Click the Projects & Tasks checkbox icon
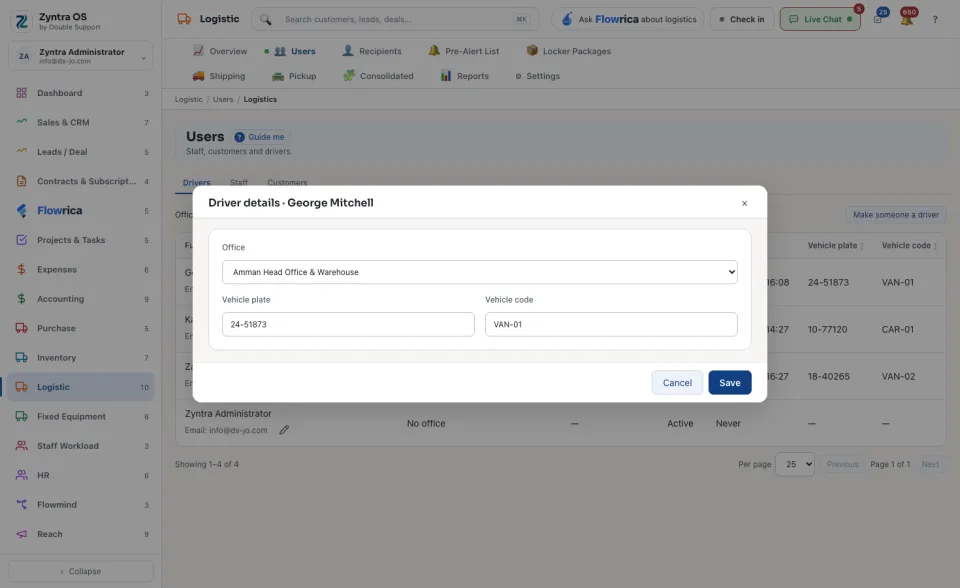Screen dimensions: 960x588 [x=21, y=240]
